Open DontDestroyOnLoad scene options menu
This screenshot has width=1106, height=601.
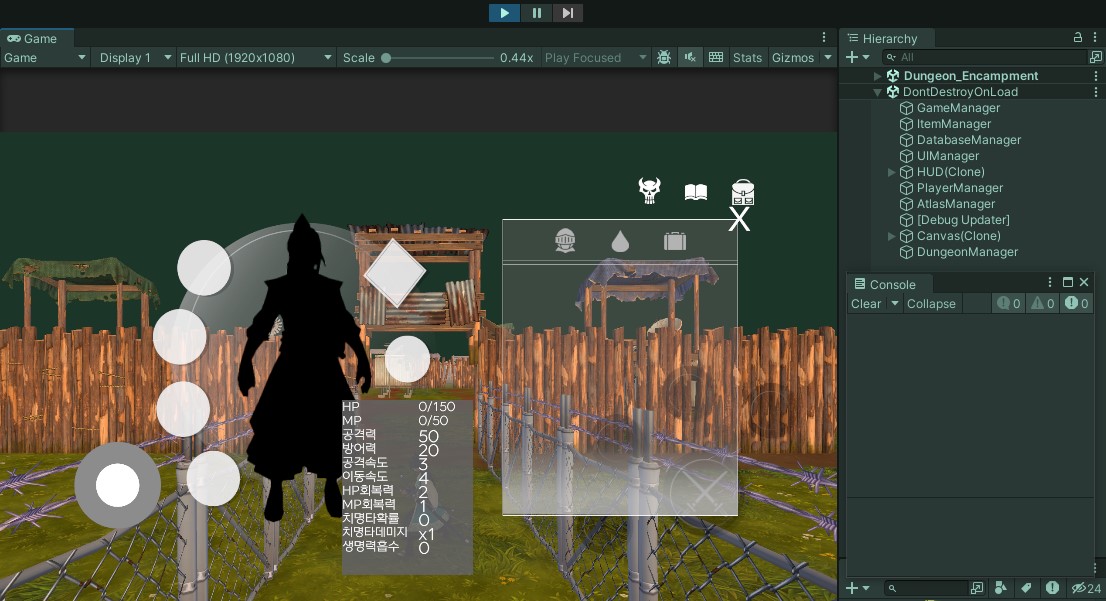tap(1095, 92)
